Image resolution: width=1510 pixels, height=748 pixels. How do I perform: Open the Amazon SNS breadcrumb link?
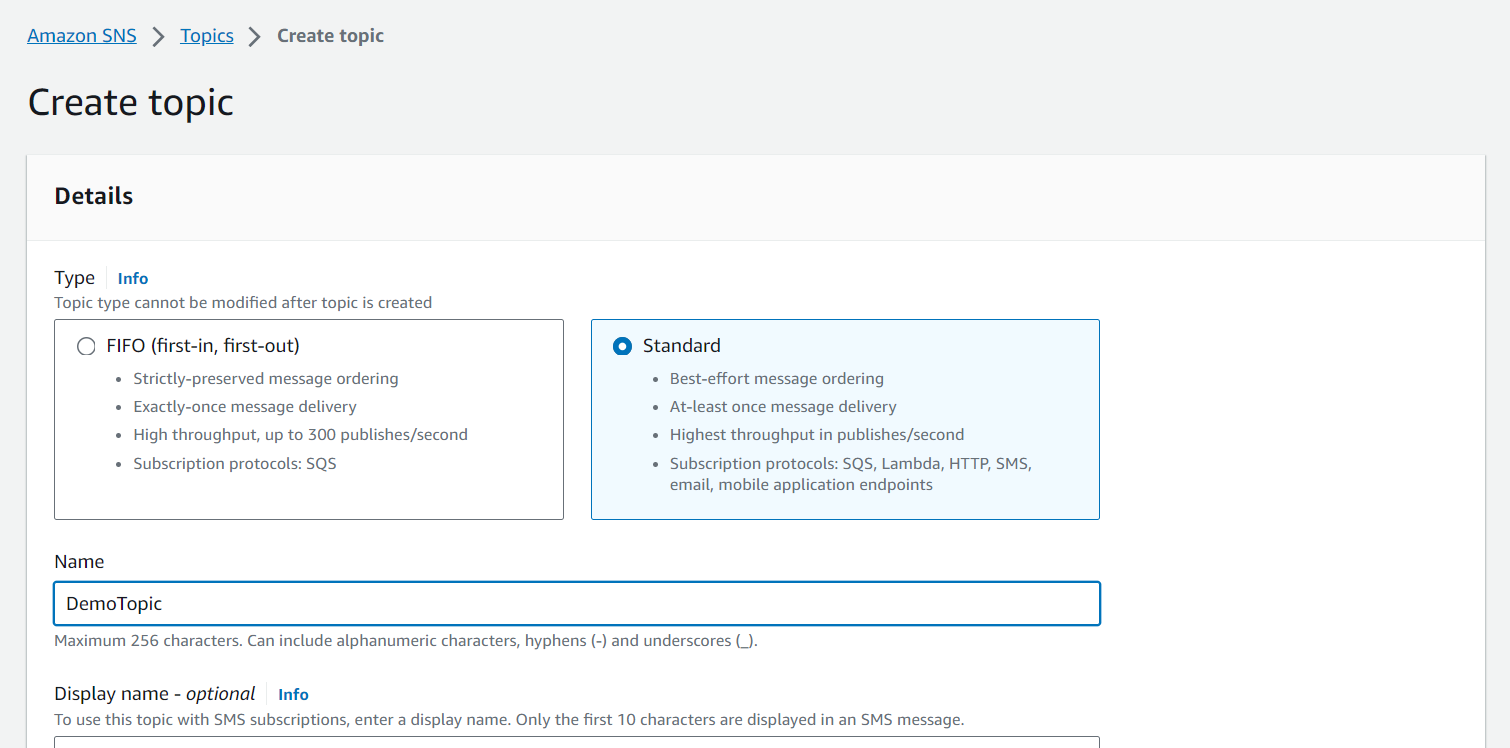(x=82, y=36)
